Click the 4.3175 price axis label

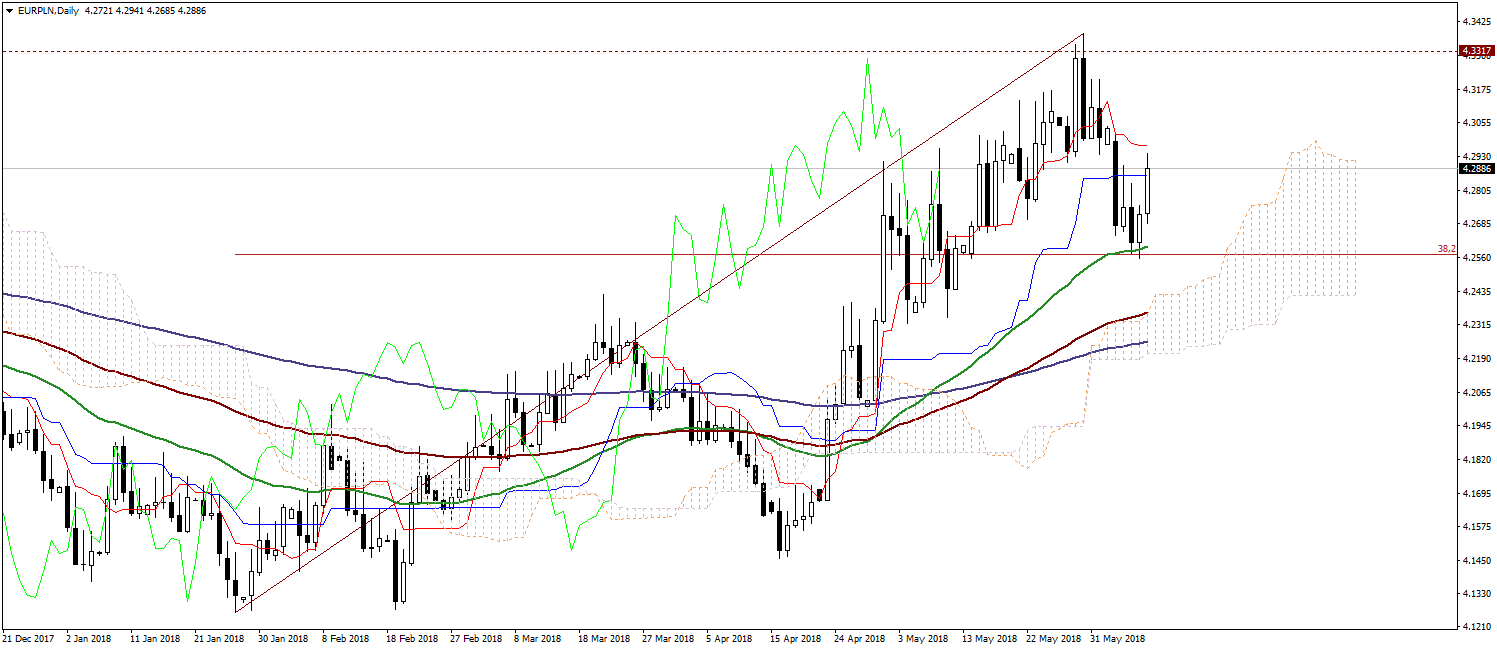click(1476, 89)
